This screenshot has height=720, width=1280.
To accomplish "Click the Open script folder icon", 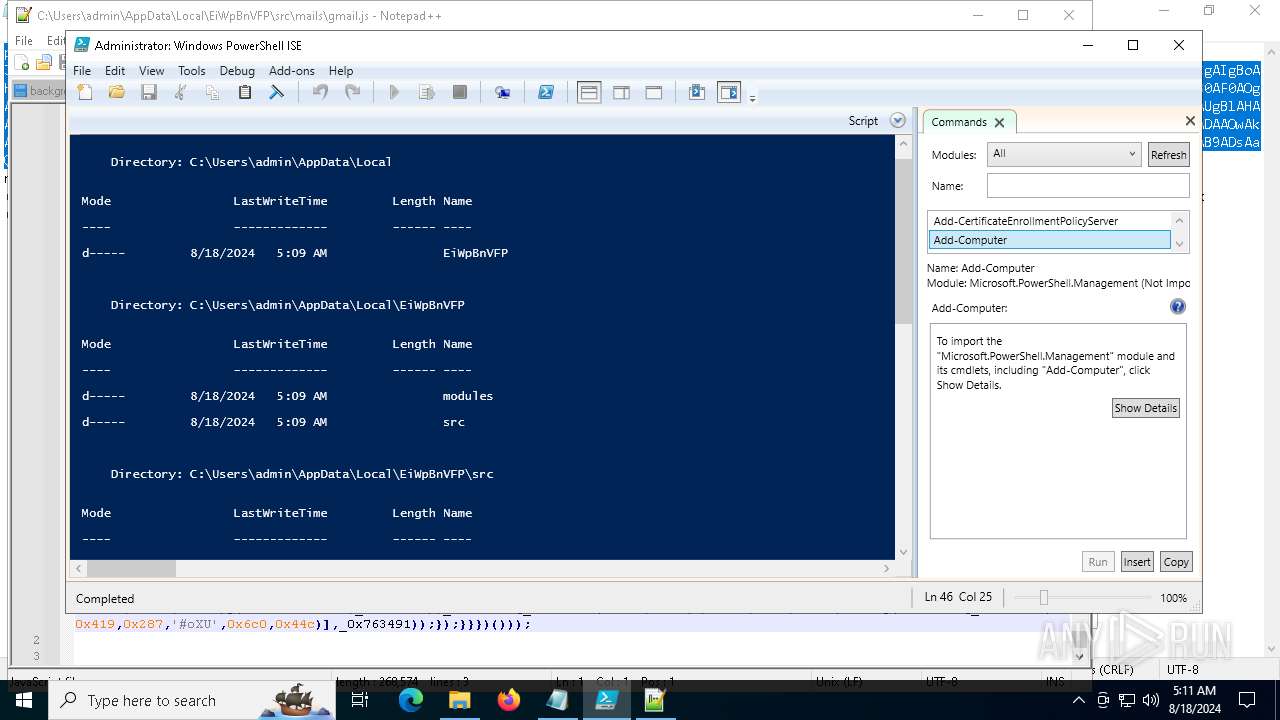I will click(x=117, y=93).
